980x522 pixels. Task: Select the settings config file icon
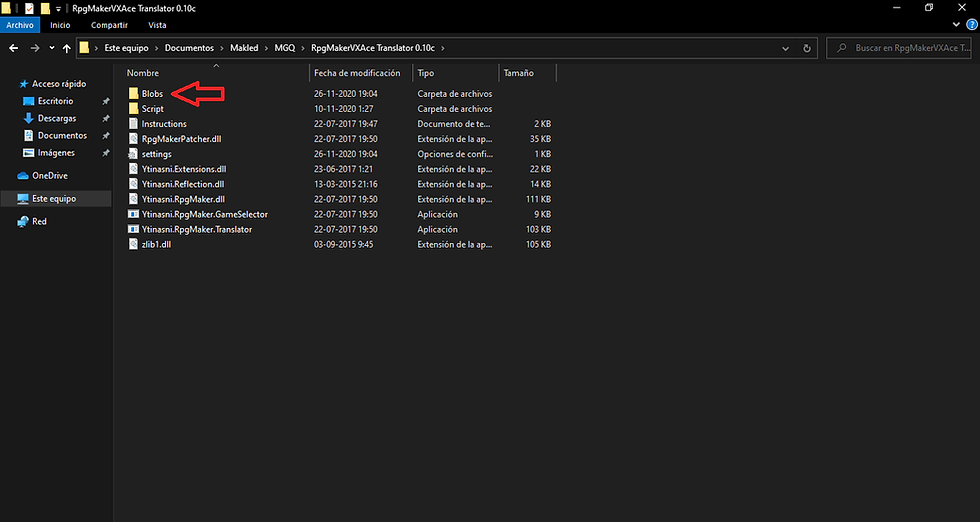(133, 154)
